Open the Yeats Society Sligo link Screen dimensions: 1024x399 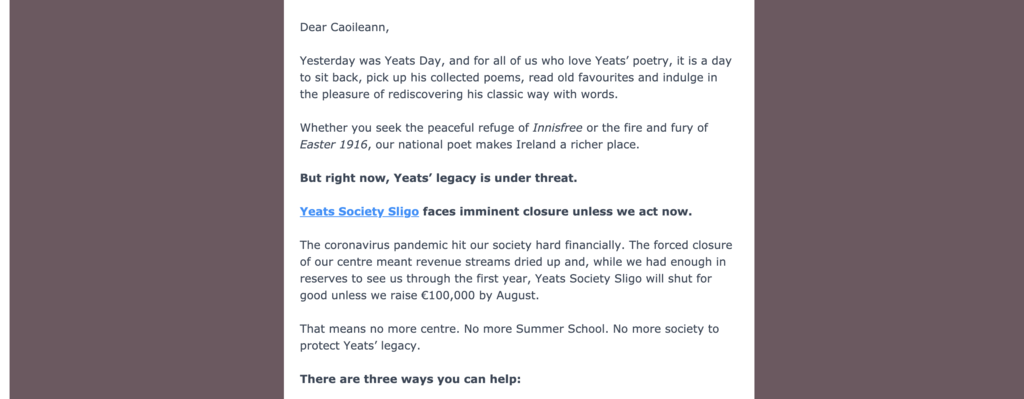[x=359, y=212]
